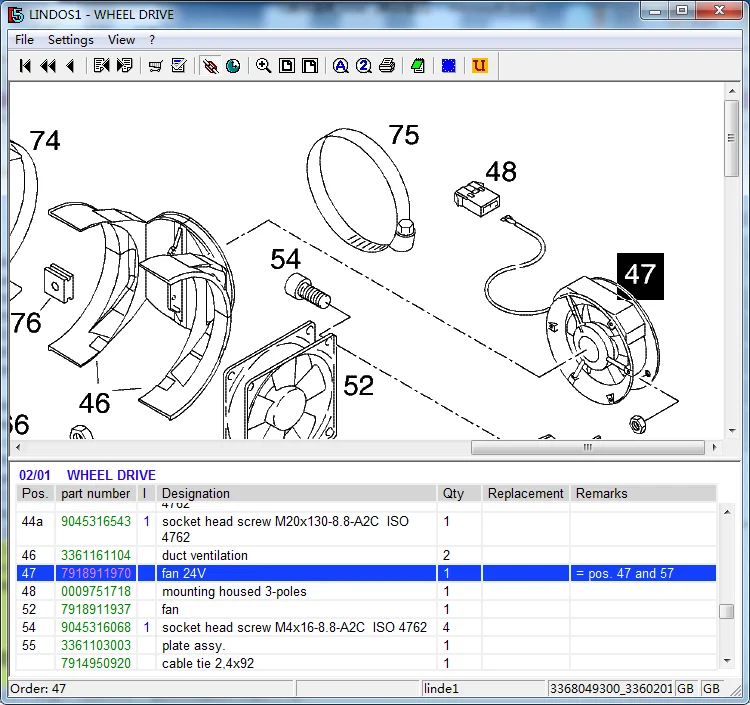The width and height of the screenshot is (750, 705).
Task: Click the second page-view icon
Action: pos(309,66)
